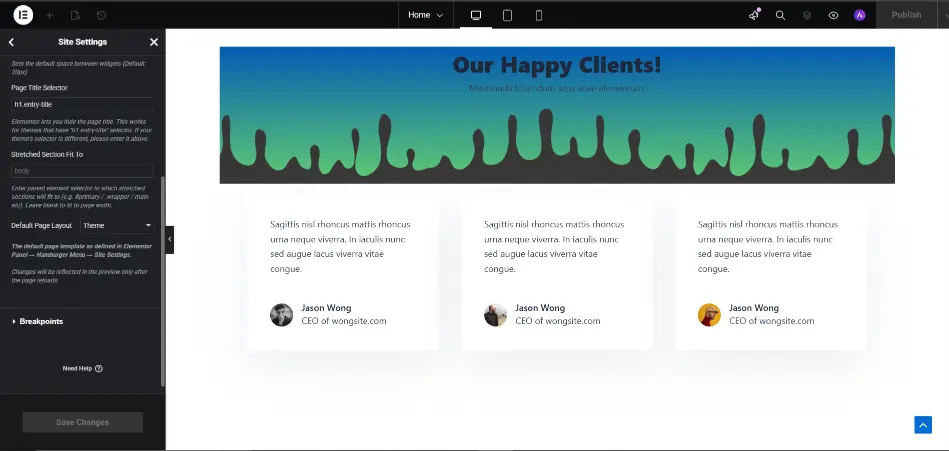Open the revision history icon

(102, 15)
